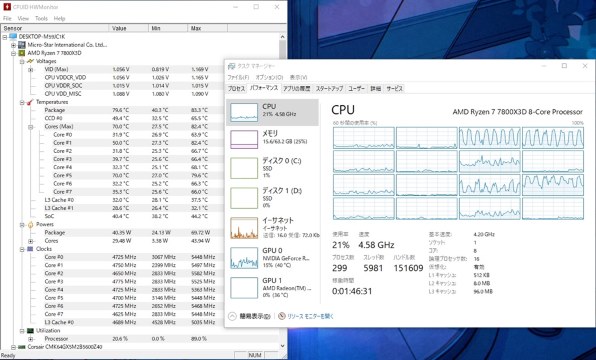Click the Corsair memory module icon
Screen dimensions: 596x360
tap(22, 347)
